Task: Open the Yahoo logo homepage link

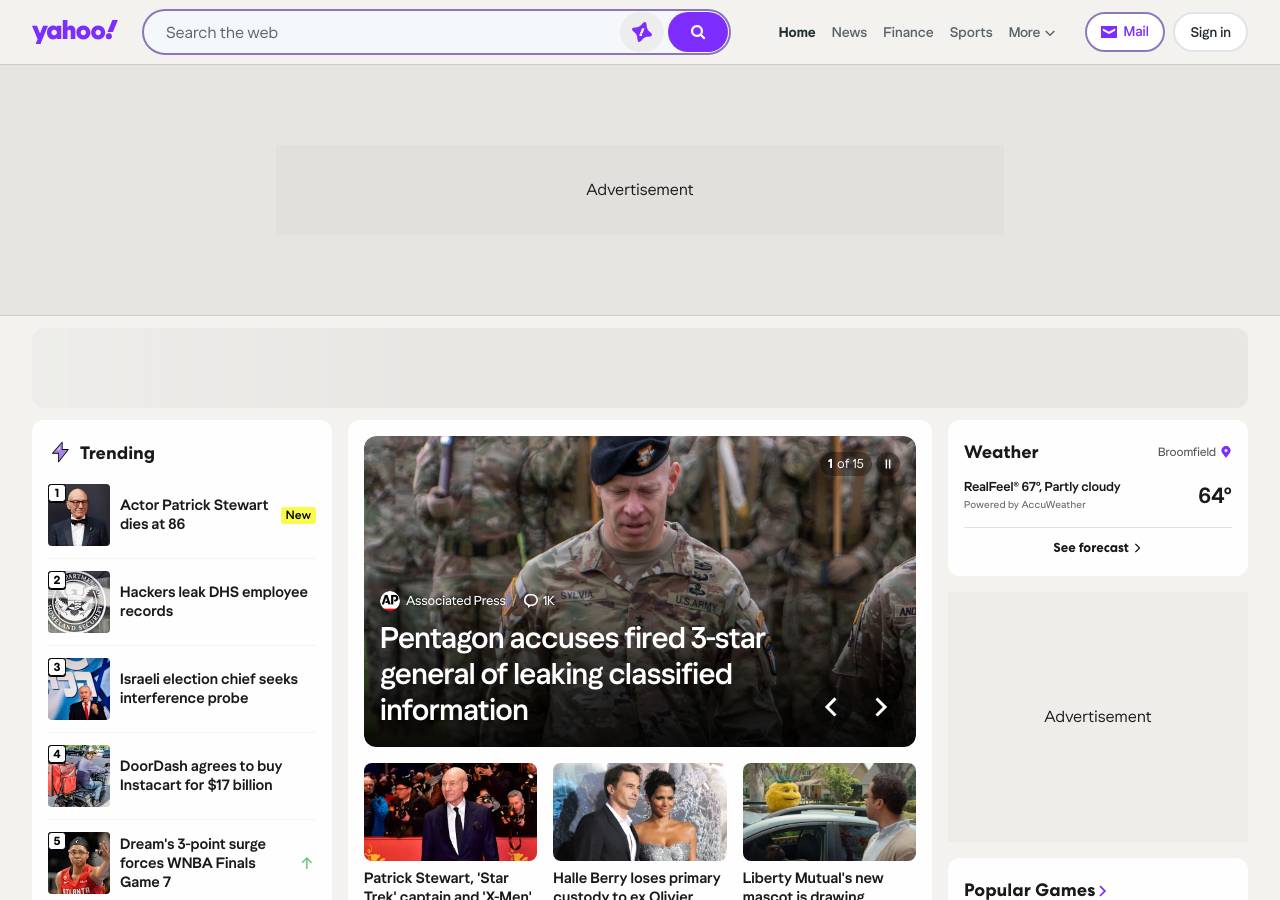Action: (75, 32)
